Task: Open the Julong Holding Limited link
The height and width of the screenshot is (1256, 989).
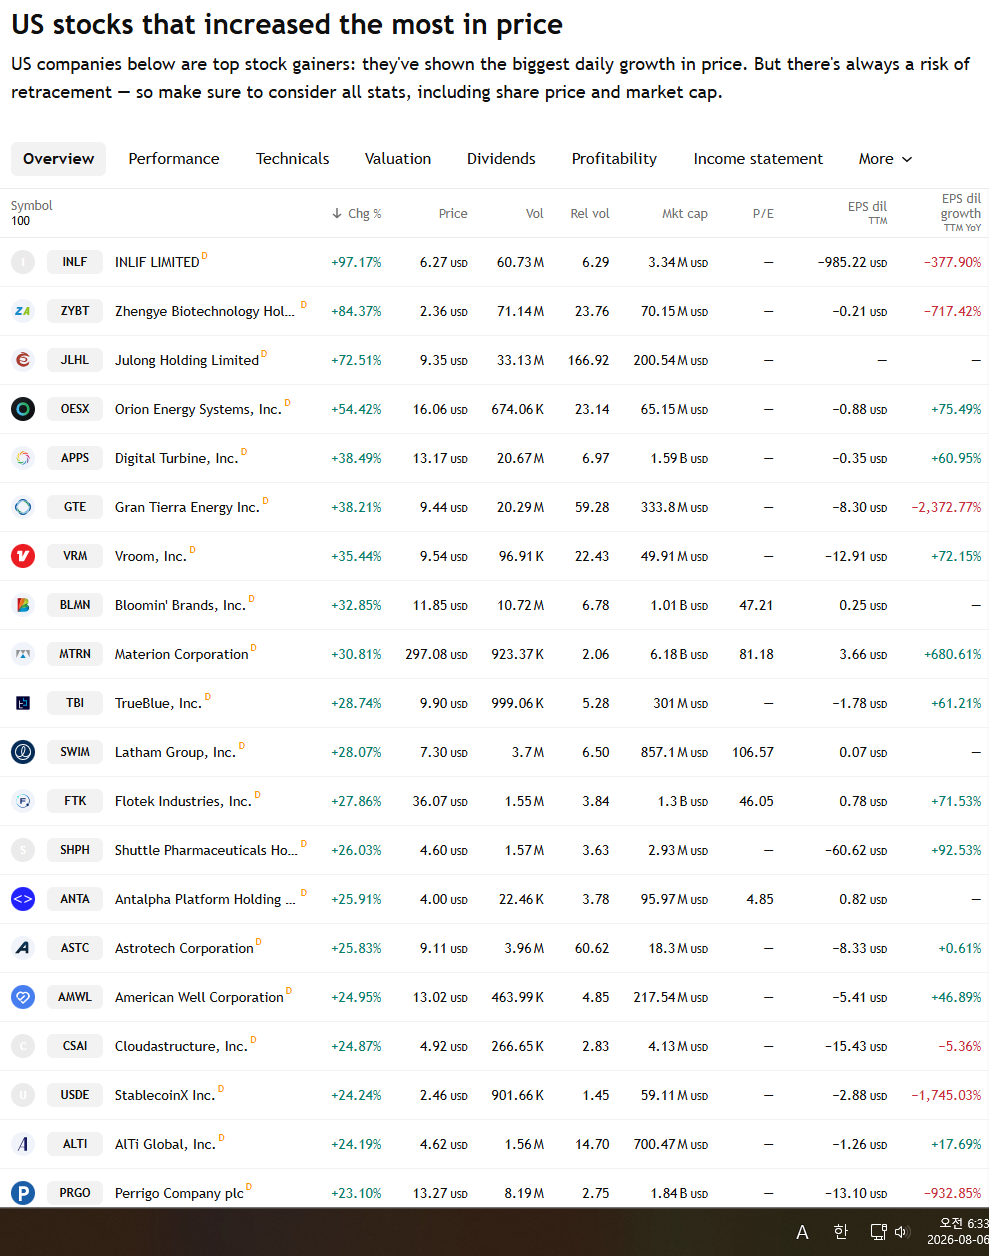Action: (x=187, y=361)
